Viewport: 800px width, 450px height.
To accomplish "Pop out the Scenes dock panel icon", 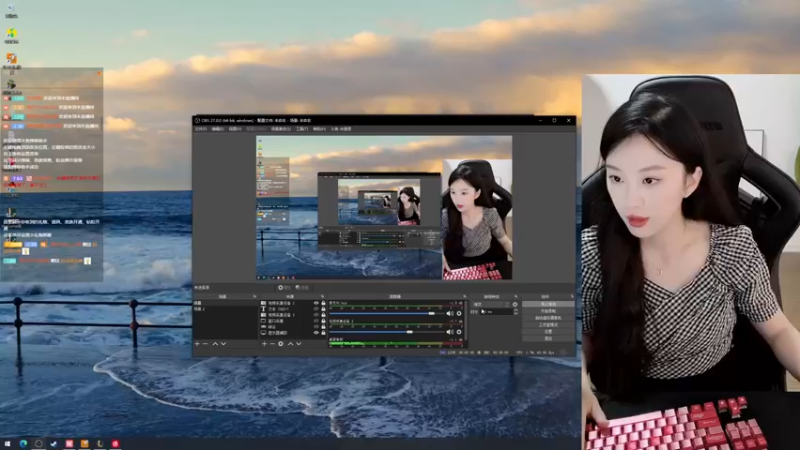I will point(255,296).
